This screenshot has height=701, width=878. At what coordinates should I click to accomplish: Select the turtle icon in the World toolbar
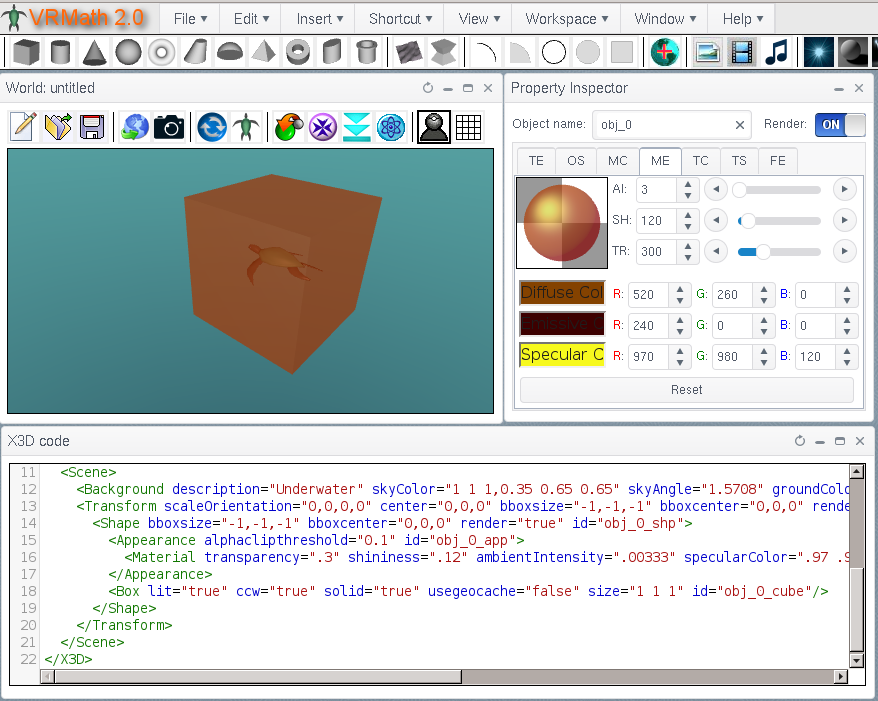point(247,126)
